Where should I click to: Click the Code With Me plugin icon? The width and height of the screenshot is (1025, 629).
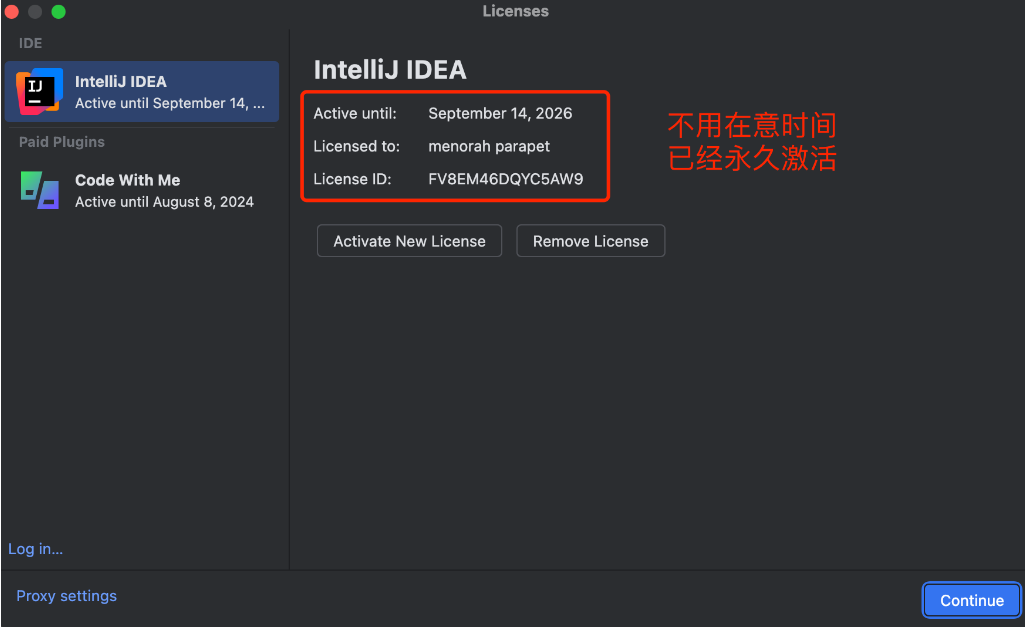point(40,190)
